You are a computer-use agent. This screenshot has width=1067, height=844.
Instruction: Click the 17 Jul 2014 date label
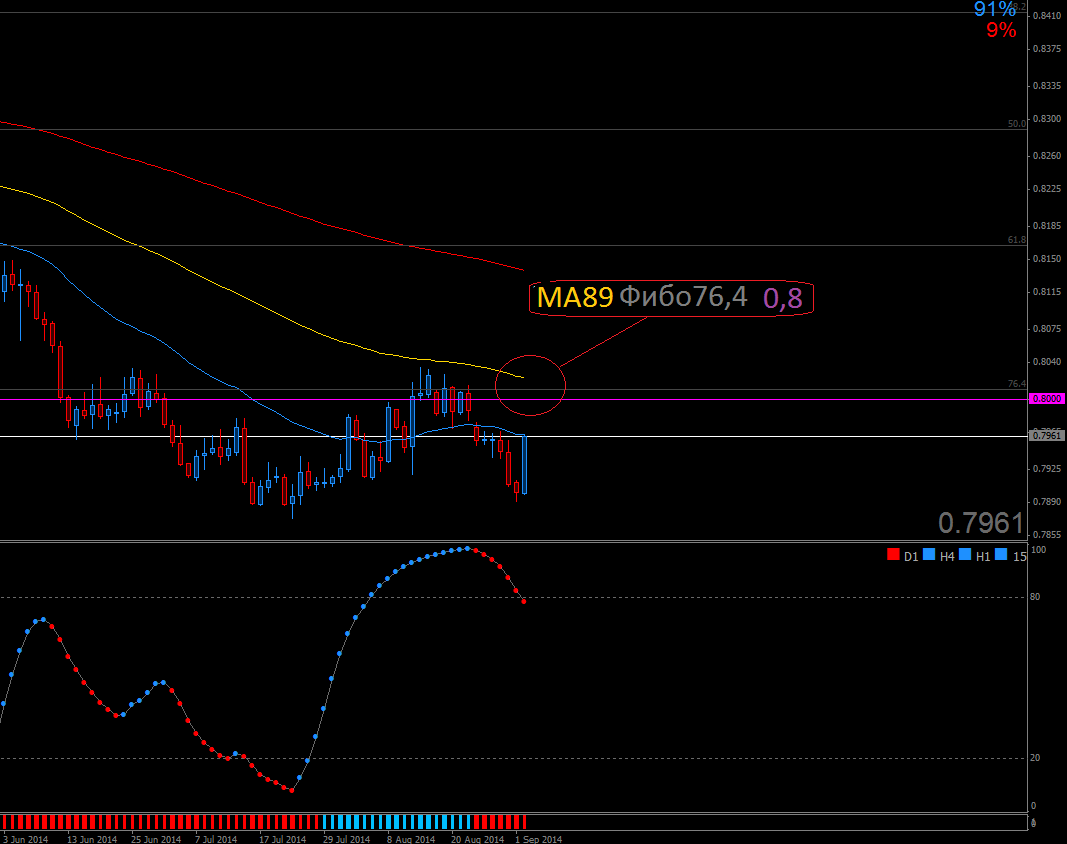[x=282, y=839]
